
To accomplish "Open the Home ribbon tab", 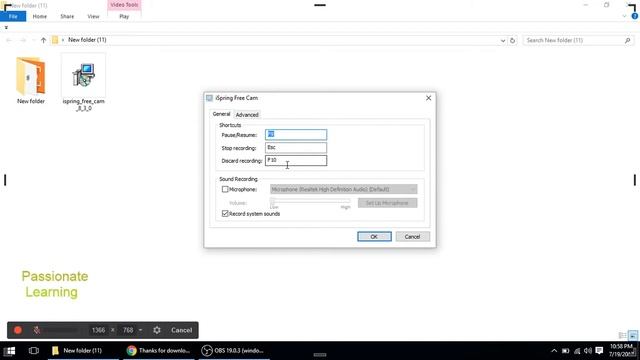I will pyautogui.click(x=40, y=16).
